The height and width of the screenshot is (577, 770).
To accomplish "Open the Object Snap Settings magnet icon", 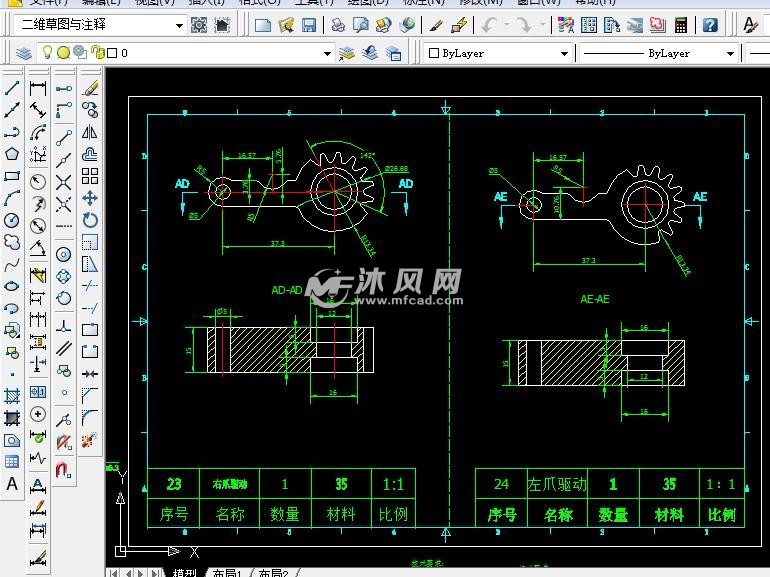I will point(64,470).
